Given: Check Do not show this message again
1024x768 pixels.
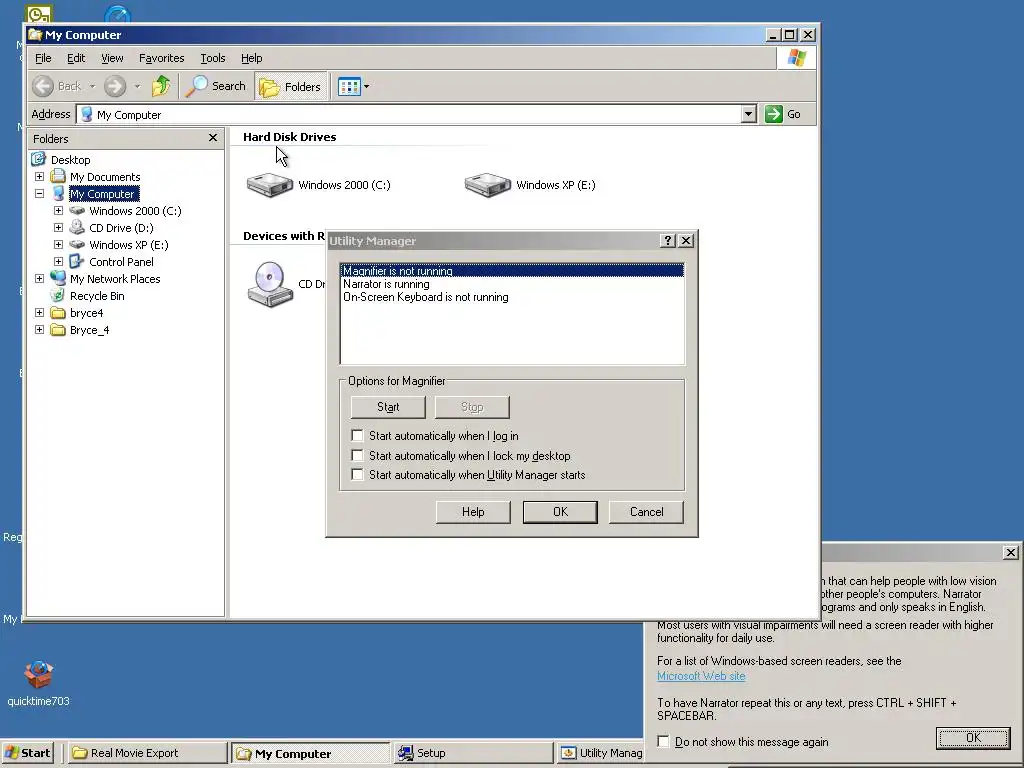Looking at the screenshot, I should point(664,741).
